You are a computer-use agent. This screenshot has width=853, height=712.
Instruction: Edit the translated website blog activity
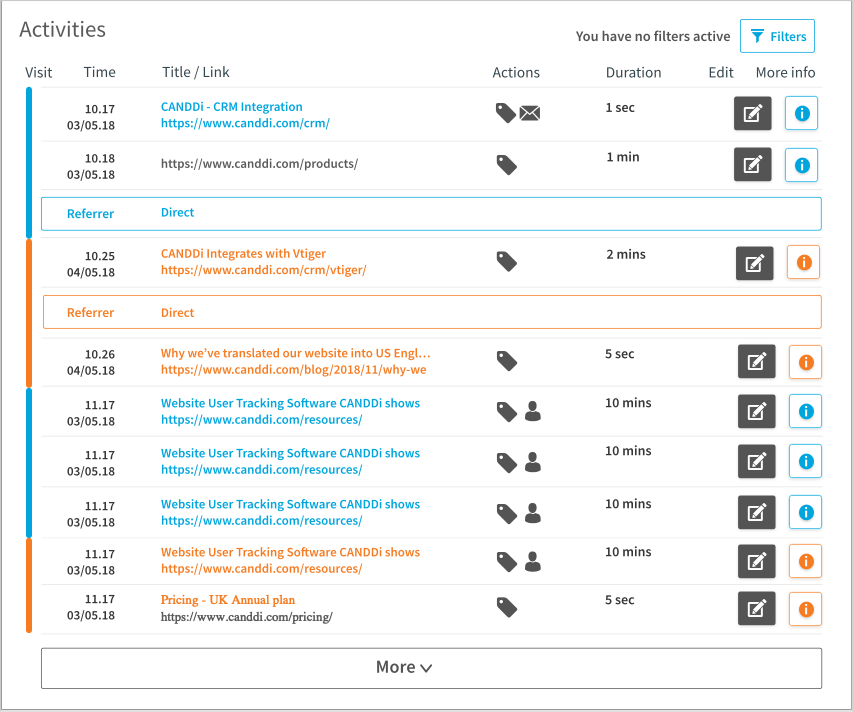[x=756, y=361]
